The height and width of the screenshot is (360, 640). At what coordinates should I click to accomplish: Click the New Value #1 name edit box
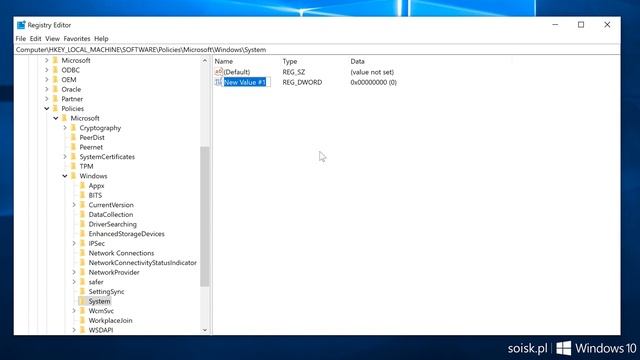247,82
